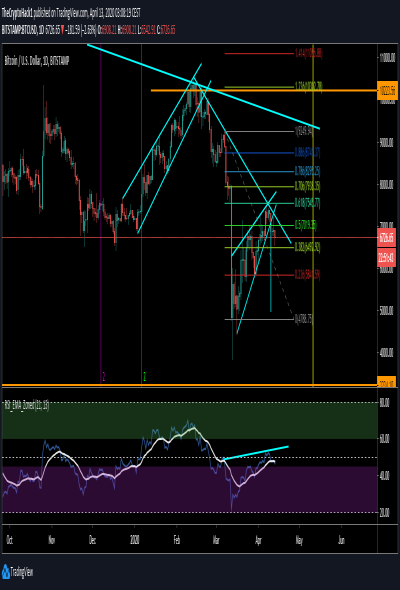Click the TradingView cloud logo icon
Screen dimensions: 400x590
coord(5,572)
